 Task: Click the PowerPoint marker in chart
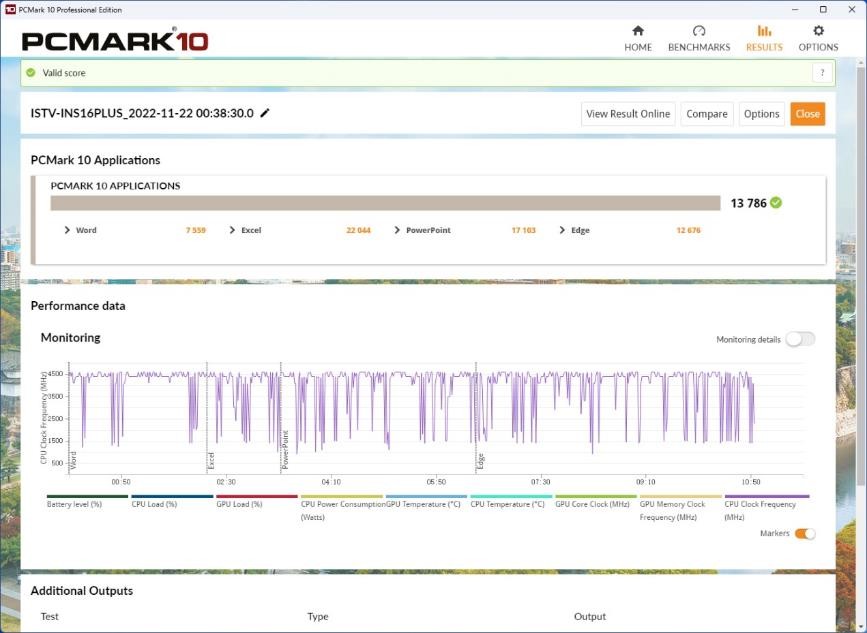(285, 449)
